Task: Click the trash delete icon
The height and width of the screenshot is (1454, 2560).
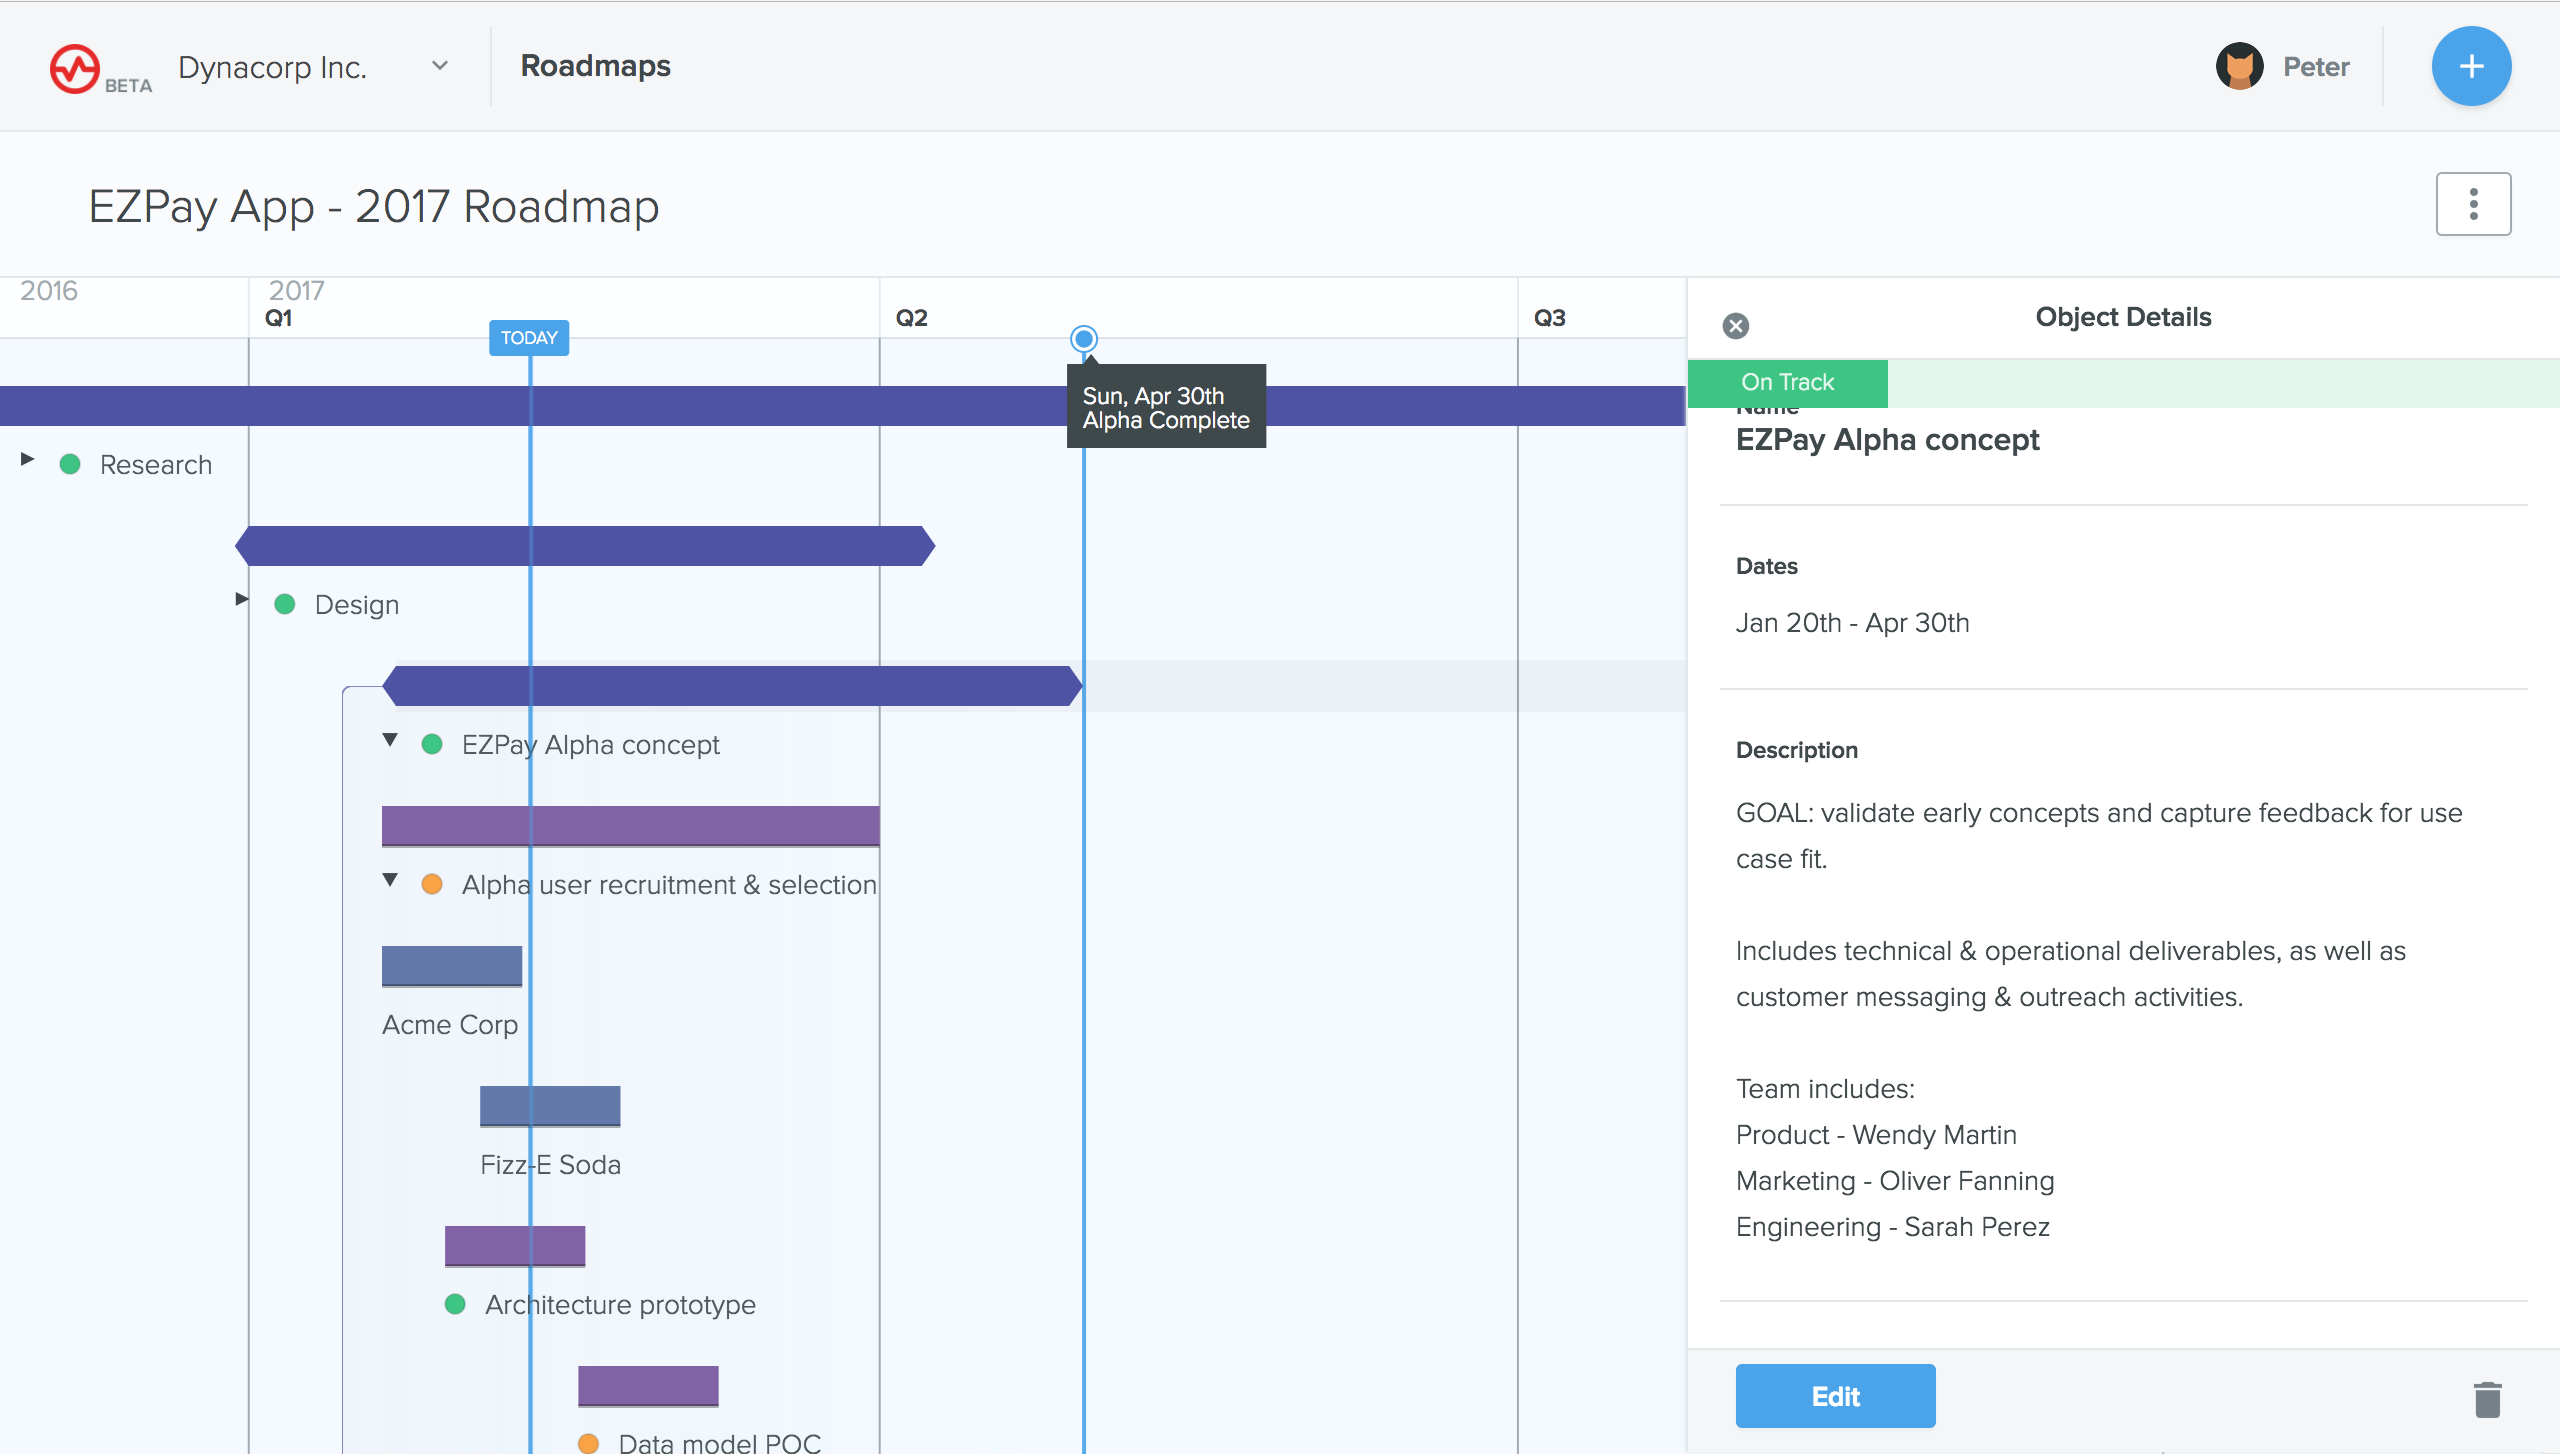Action: [2487, 1399]
